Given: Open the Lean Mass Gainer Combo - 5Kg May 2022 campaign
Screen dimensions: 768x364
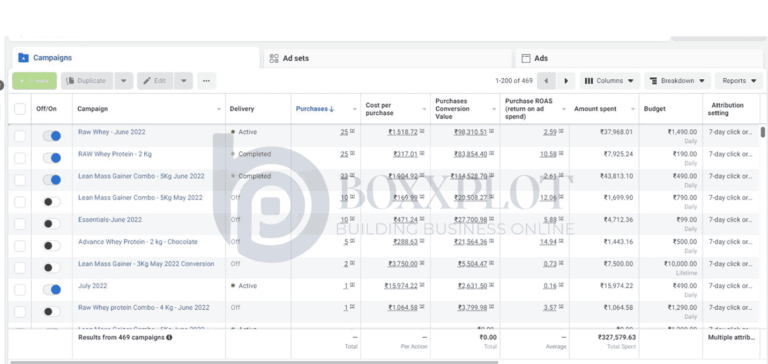Looking at the screenshot, I should point(140,198).
